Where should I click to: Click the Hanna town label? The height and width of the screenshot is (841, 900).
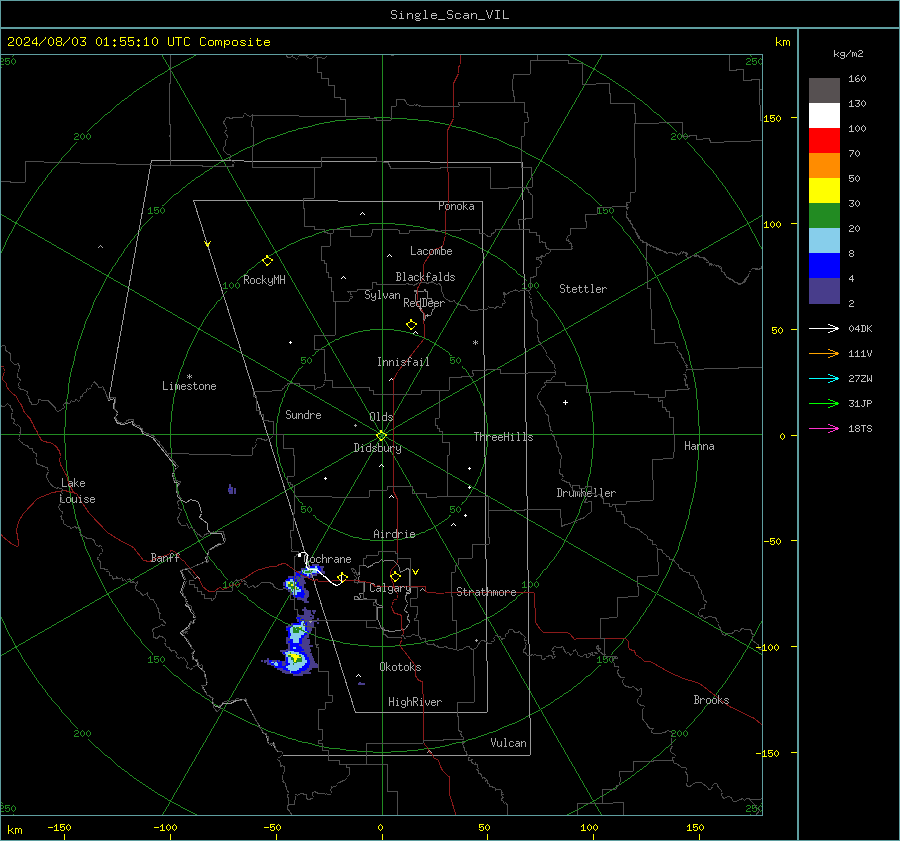pos(699,446)
